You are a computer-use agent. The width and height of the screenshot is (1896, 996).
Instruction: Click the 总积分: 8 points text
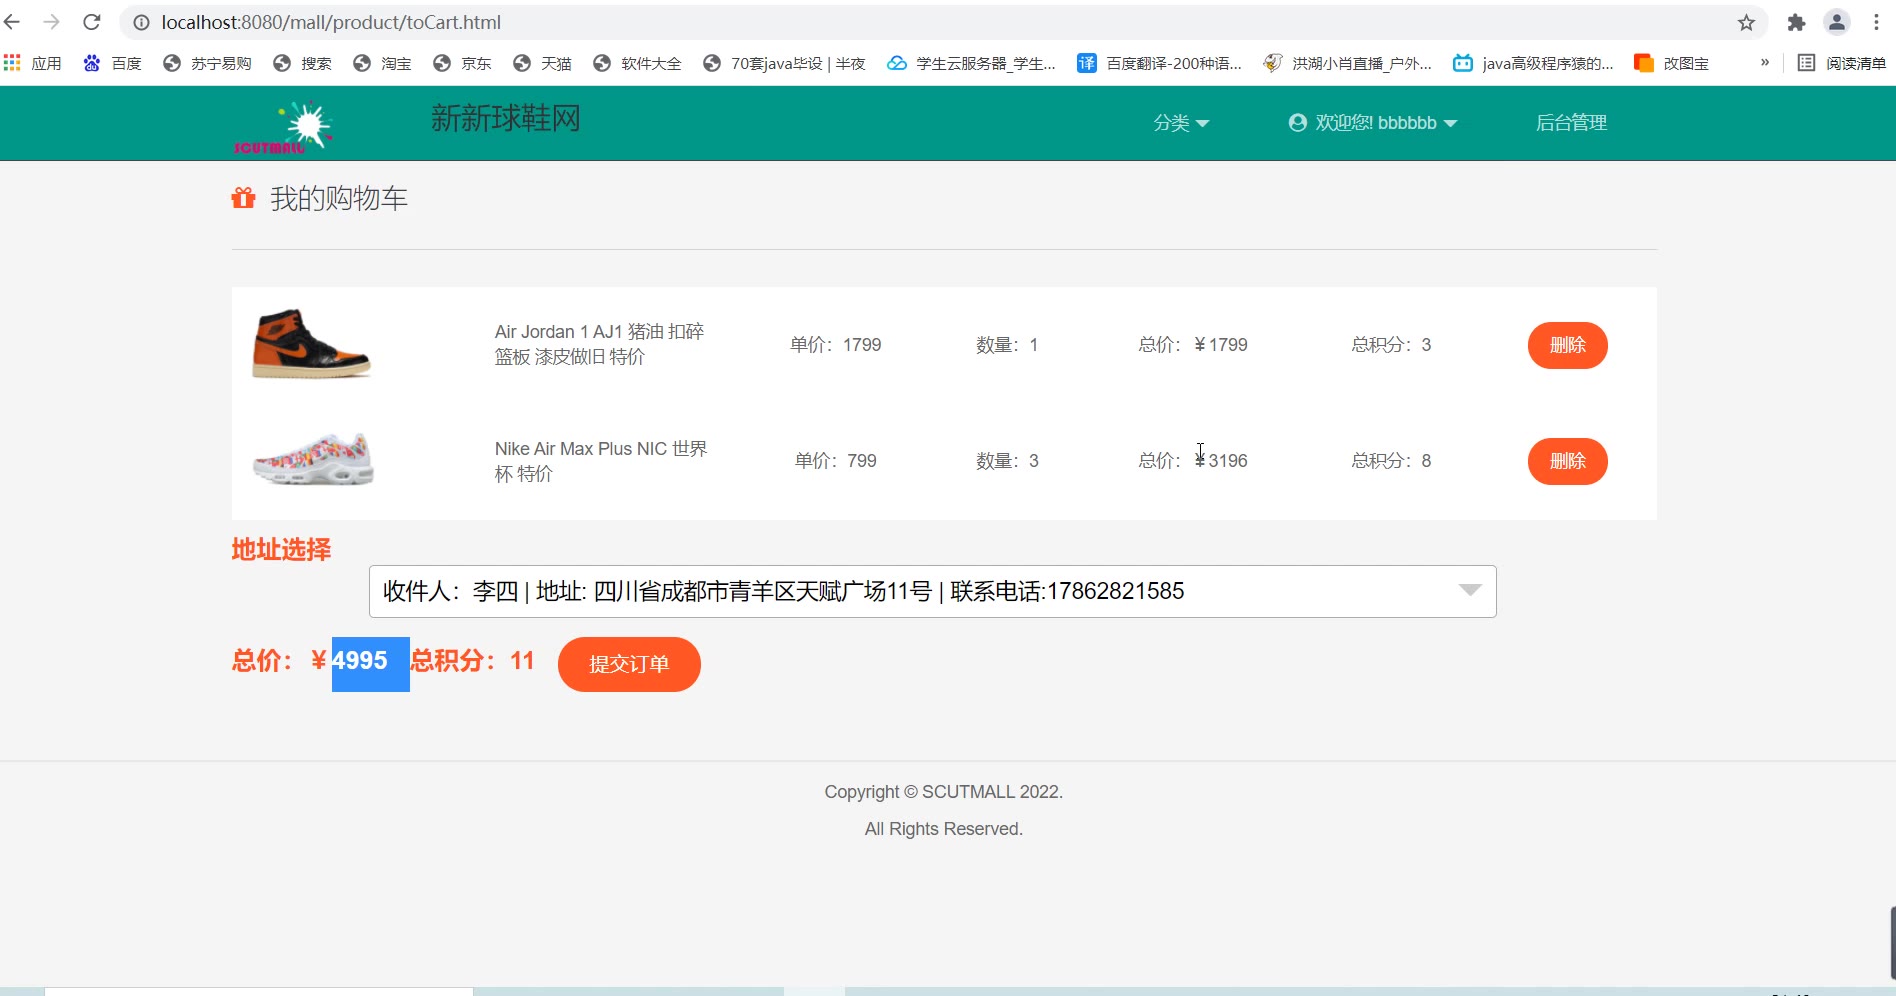click(1391, 461)
